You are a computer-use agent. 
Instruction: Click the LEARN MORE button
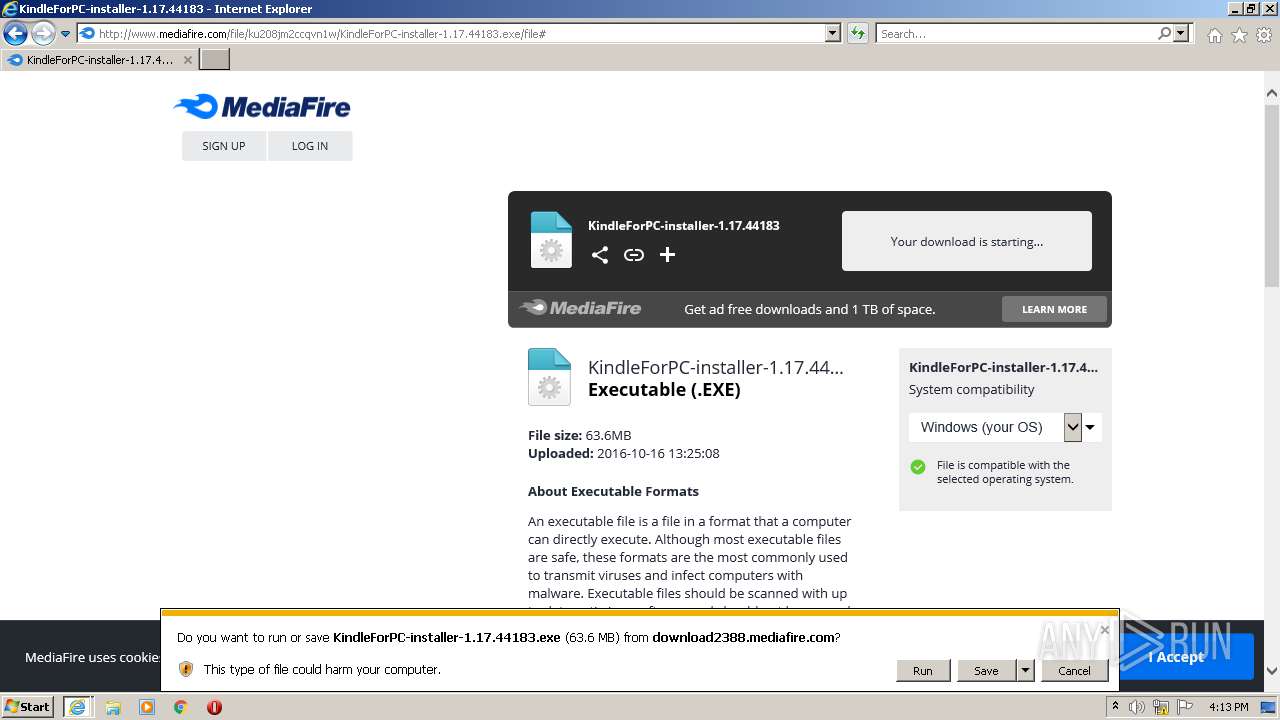point(1054,309)
